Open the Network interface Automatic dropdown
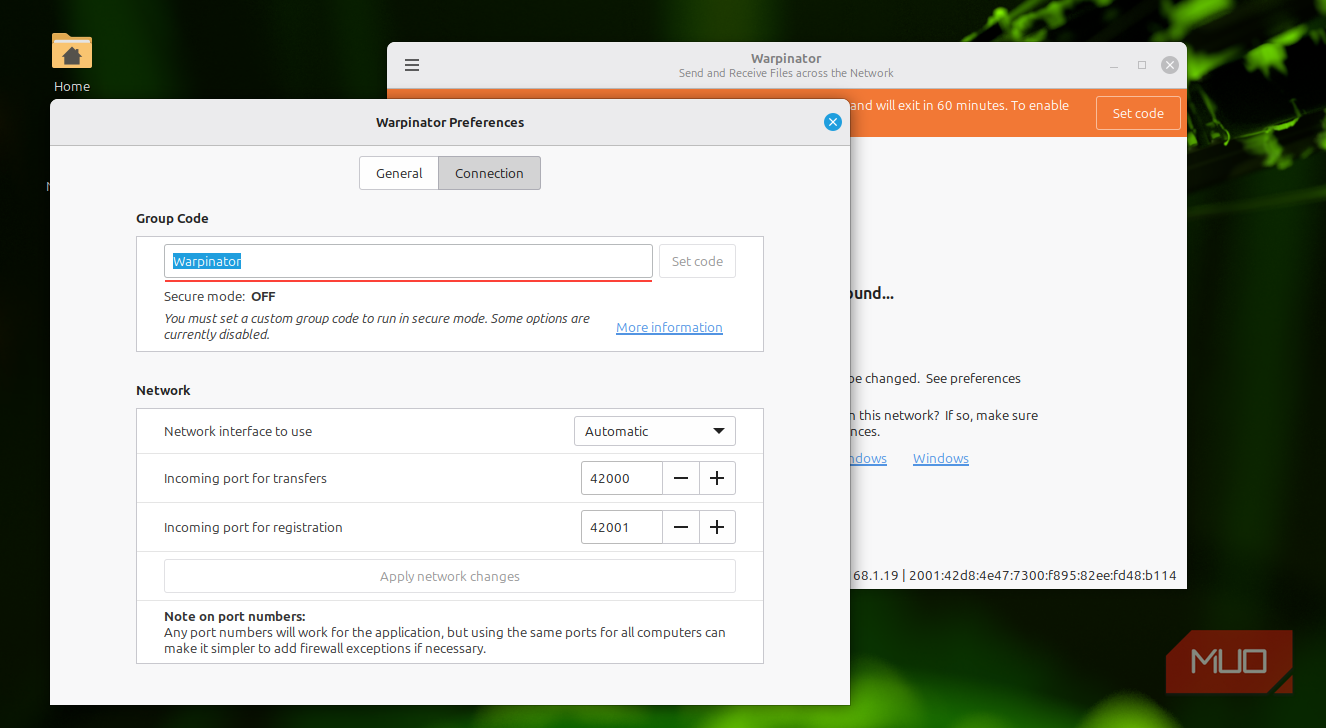This screenshot has height=728, width=1326. click(654, 431)
